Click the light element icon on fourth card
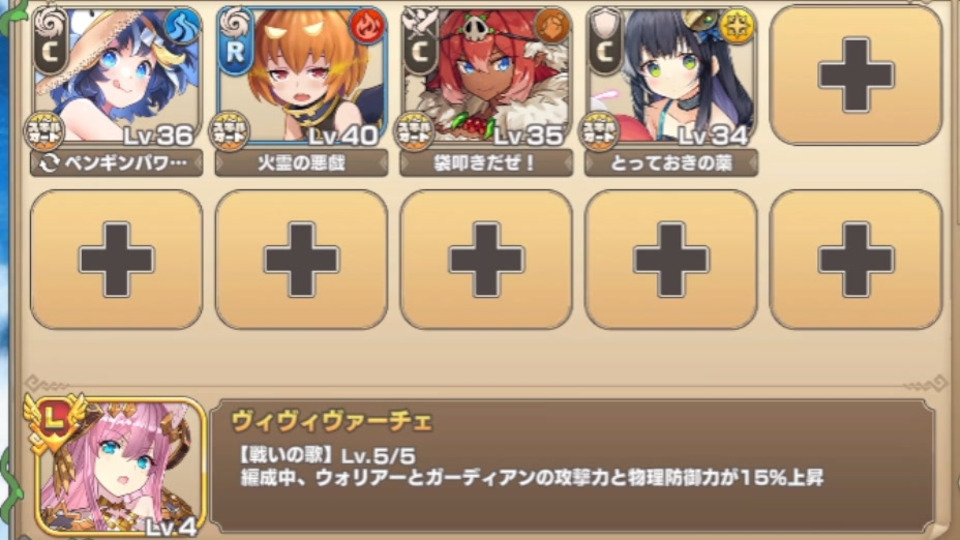Image resolution: width=960 pixels, height=540 pixels. click(x=737, y=27)
